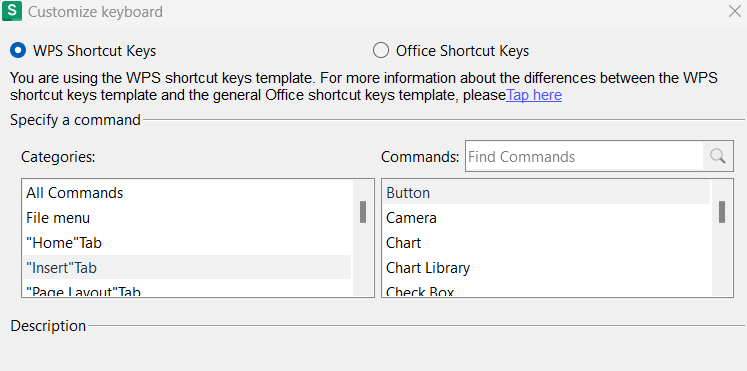Click the Categories list scrollbar thumb

point(363,212)
